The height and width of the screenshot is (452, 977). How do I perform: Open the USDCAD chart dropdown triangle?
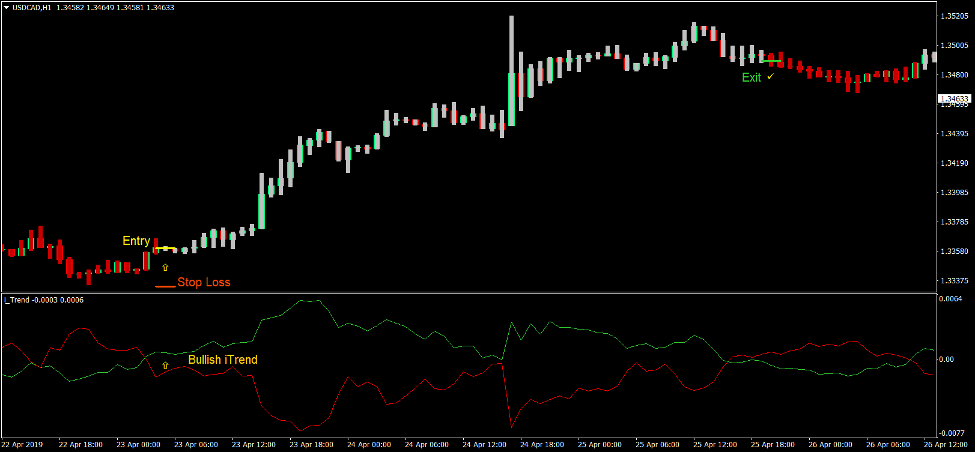point(6,7)
